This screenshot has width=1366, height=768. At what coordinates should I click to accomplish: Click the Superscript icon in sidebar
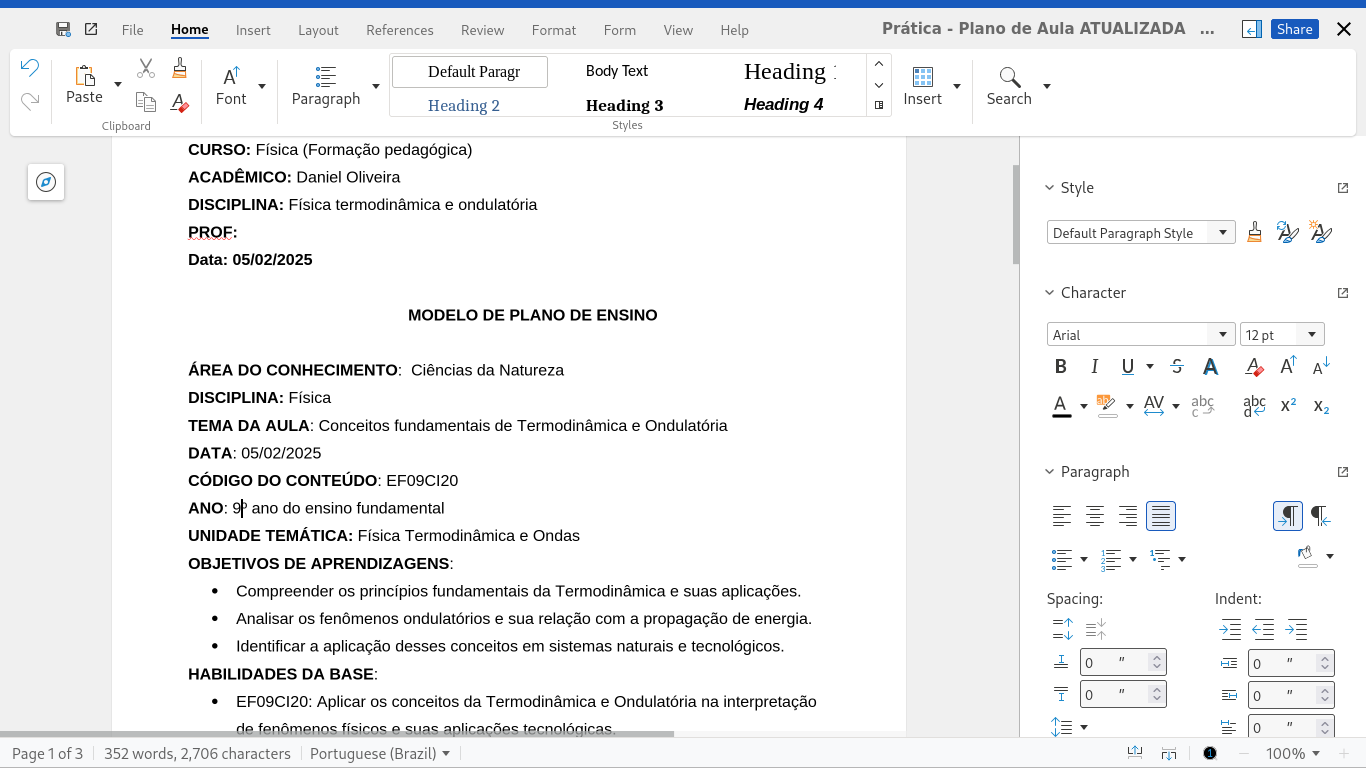point(1288,405)
